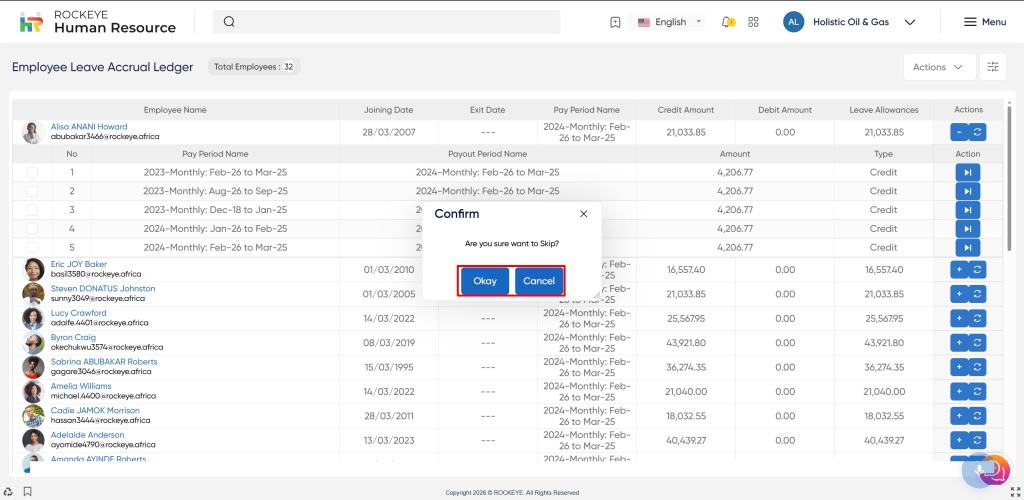Expand Eric JOY Baker's ledger rows
The image size is (1024, 500).
pyautogui.click(x=958, y=269)
